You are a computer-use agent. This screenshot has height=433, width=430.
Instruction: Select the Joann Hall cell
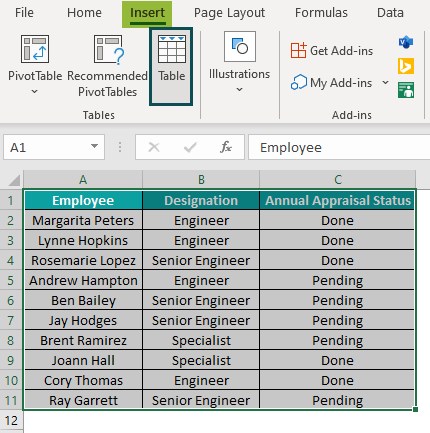(x=83, y=360)
